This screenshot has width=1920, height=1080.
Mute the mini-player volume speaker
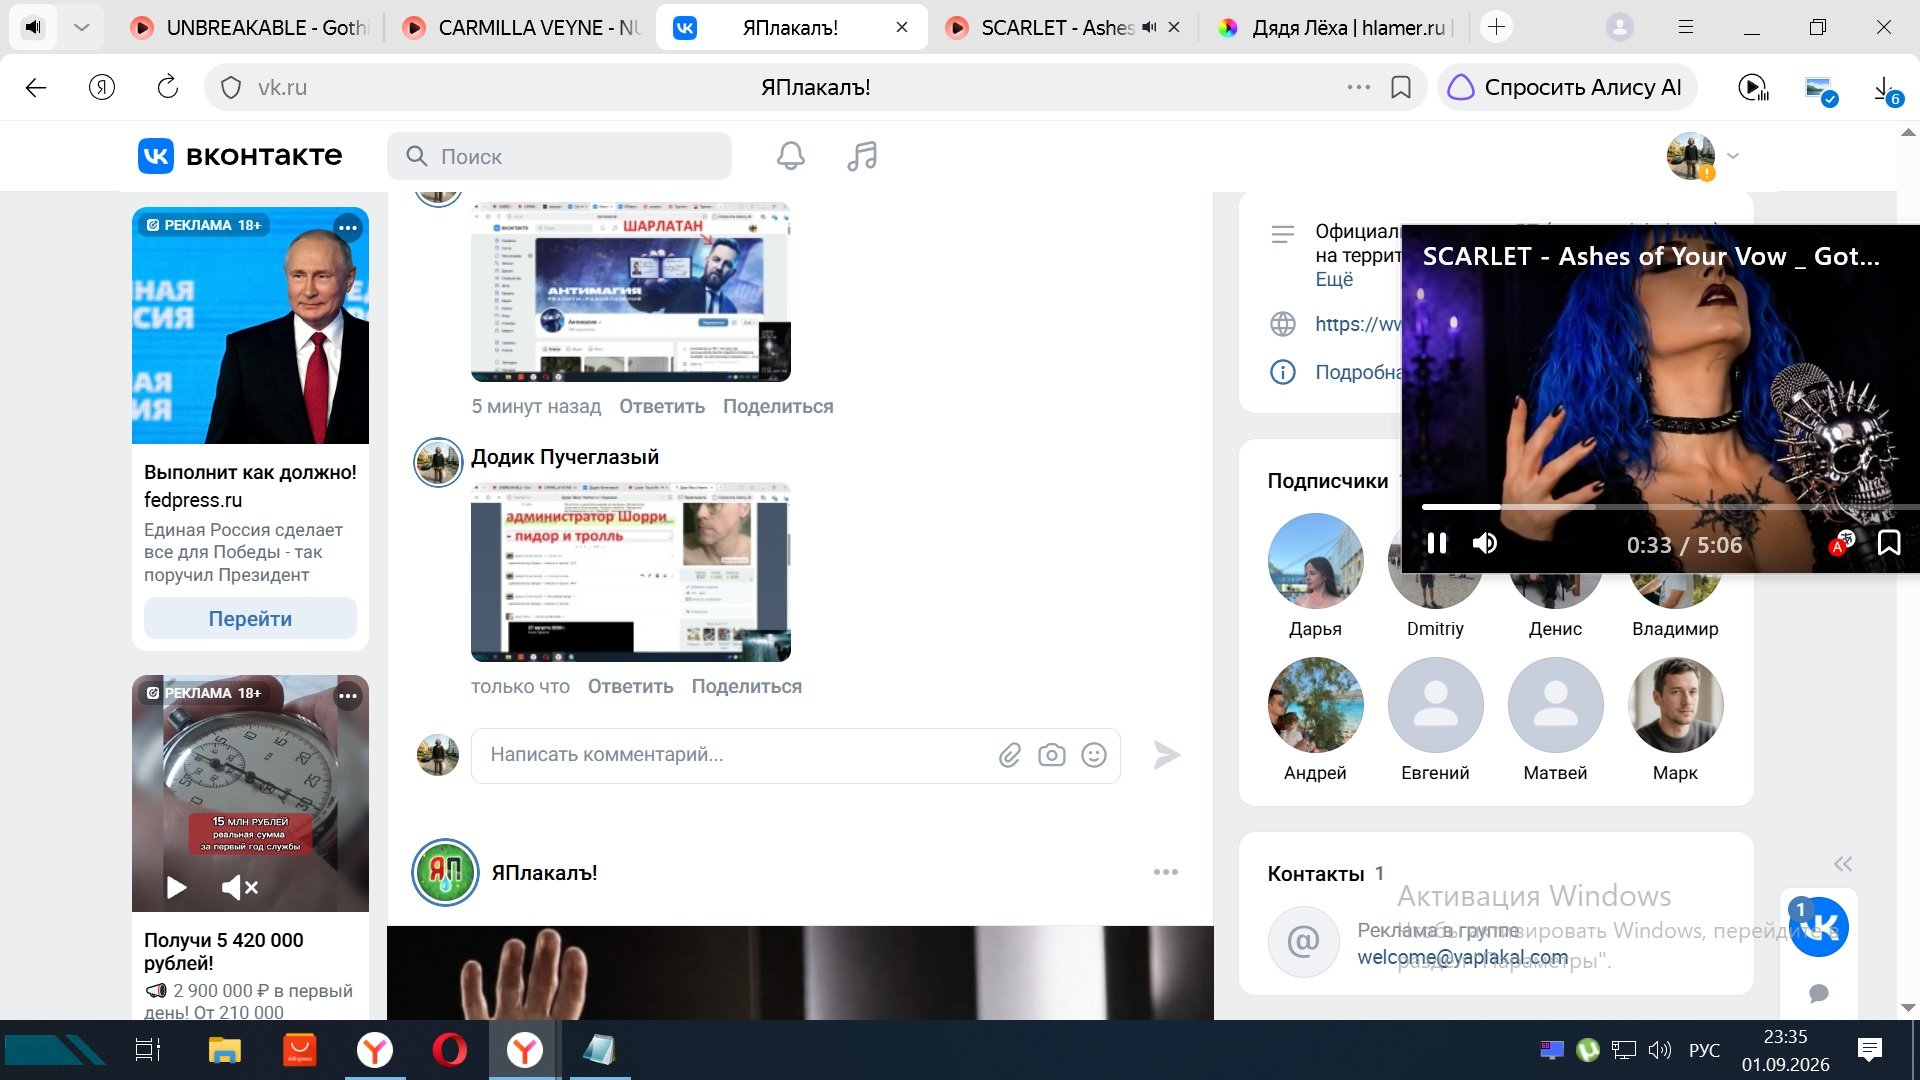(x=1485, y=543)
